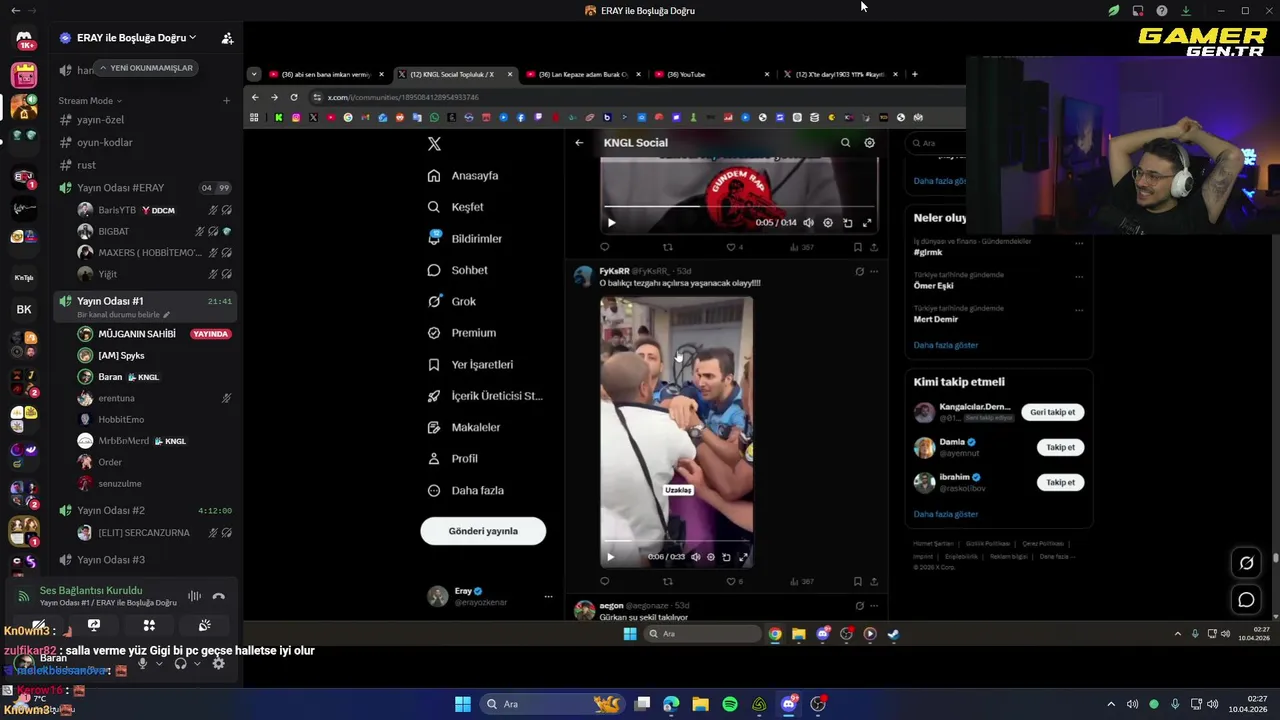Click the X logo icon
The image size is (1280, 720).
434,144
